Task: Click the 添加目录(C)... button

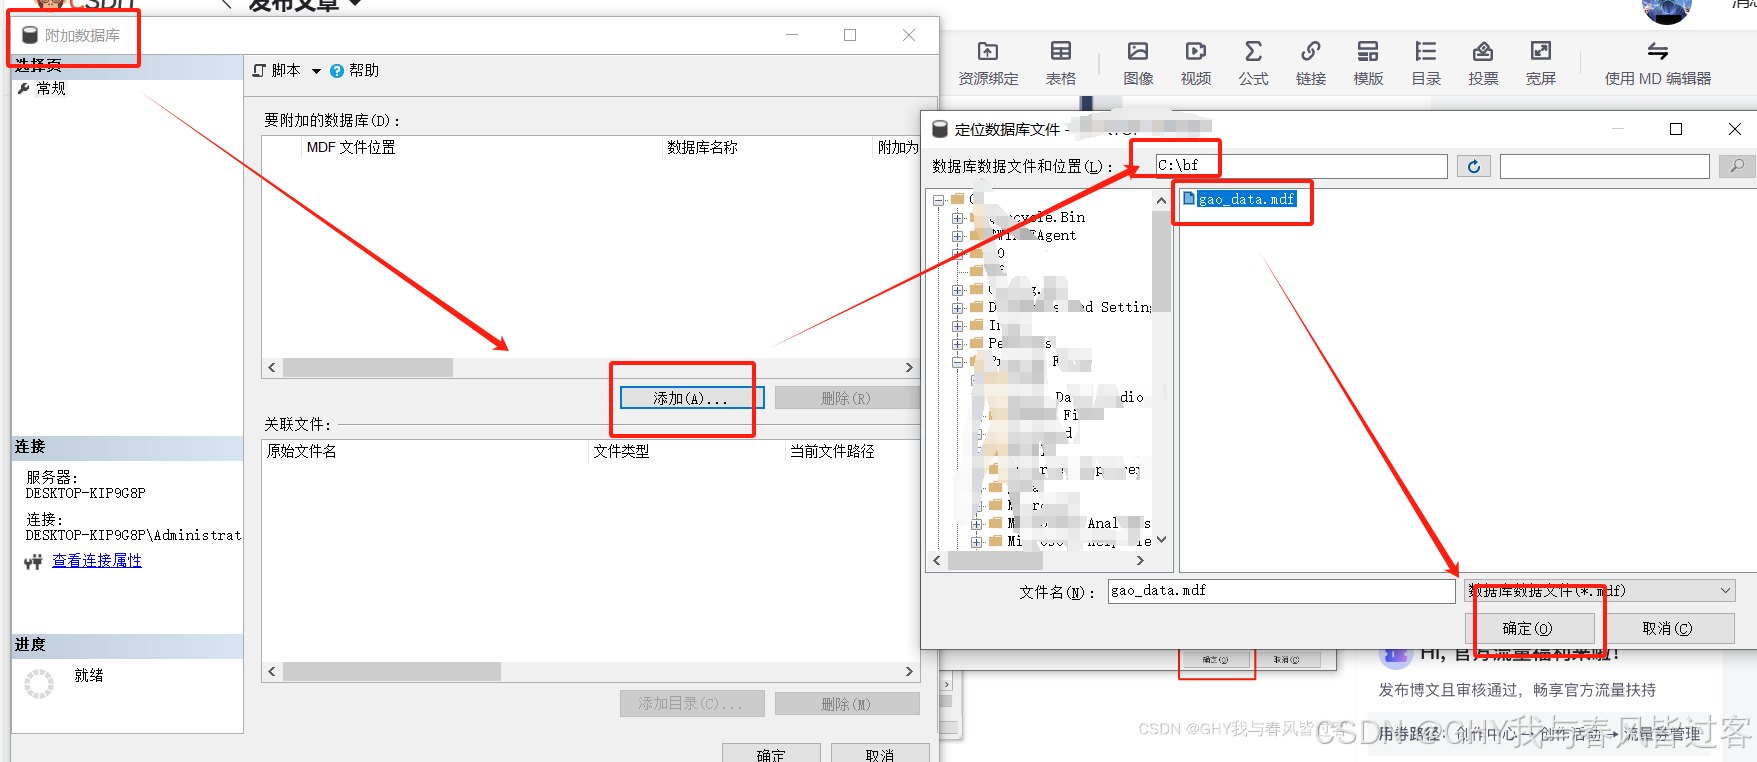Action: pos(692,704)
